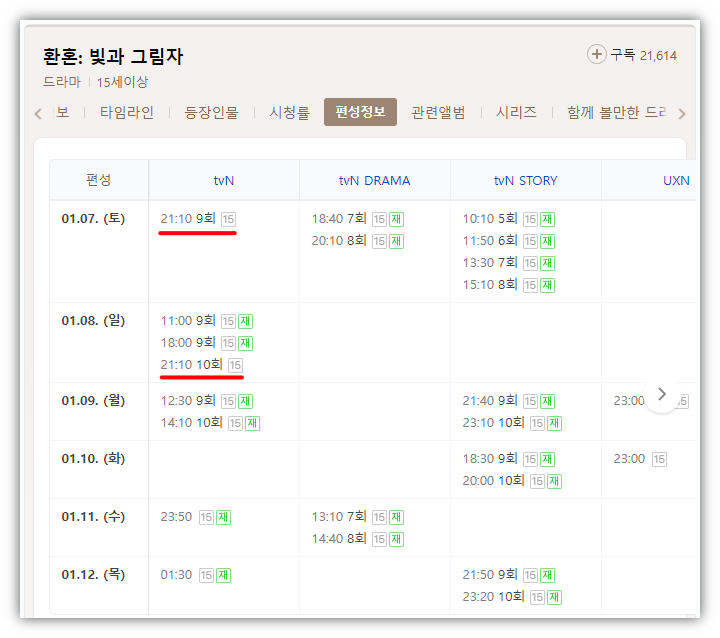Click the 10:10 5회 tvN STORY entry
This screenshot has width=720, height=638.
pos(509,219)
